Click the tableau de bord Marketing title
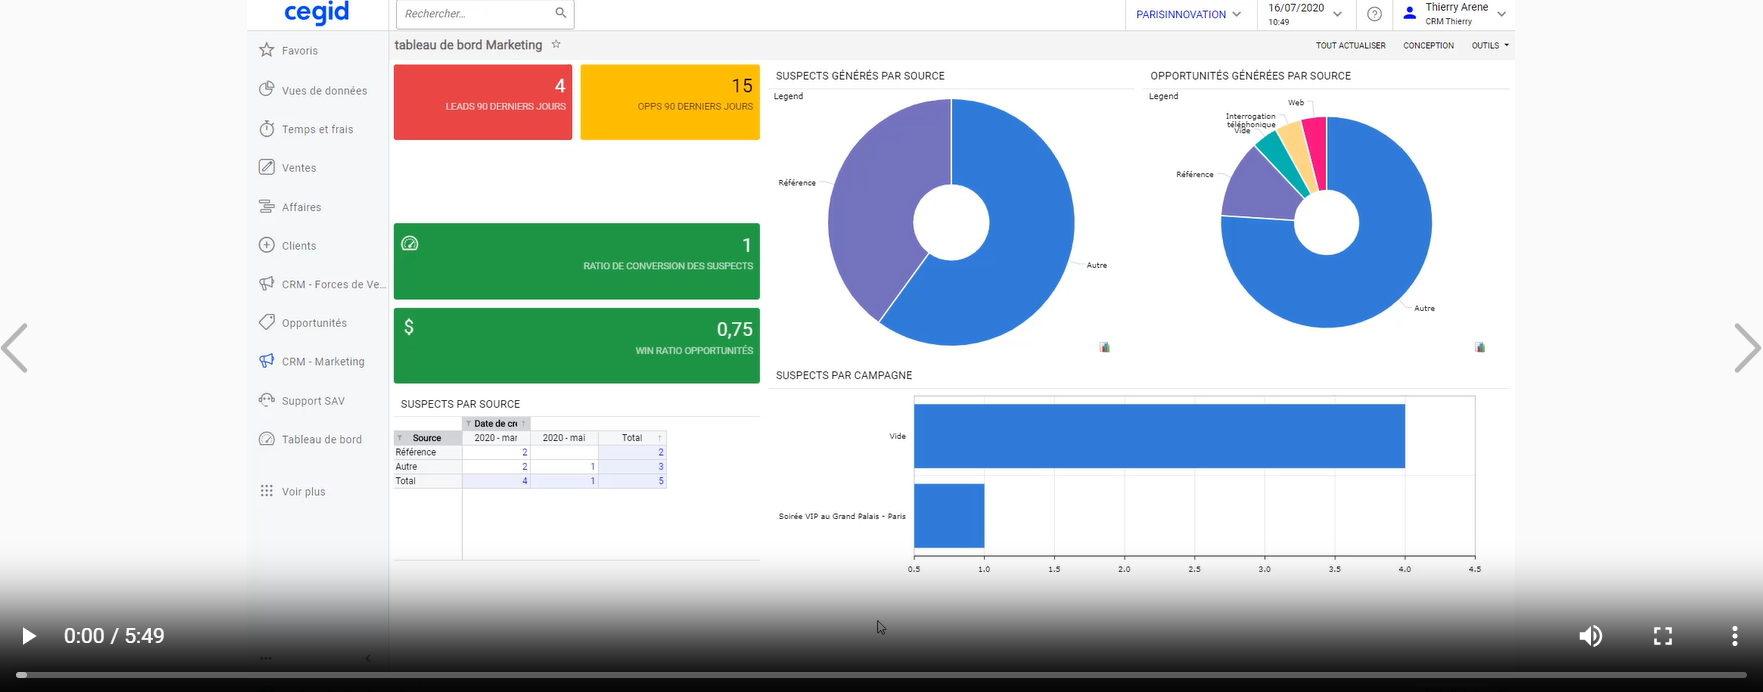The height and width of the screenshot is (692, 1763). pos(468,45)
